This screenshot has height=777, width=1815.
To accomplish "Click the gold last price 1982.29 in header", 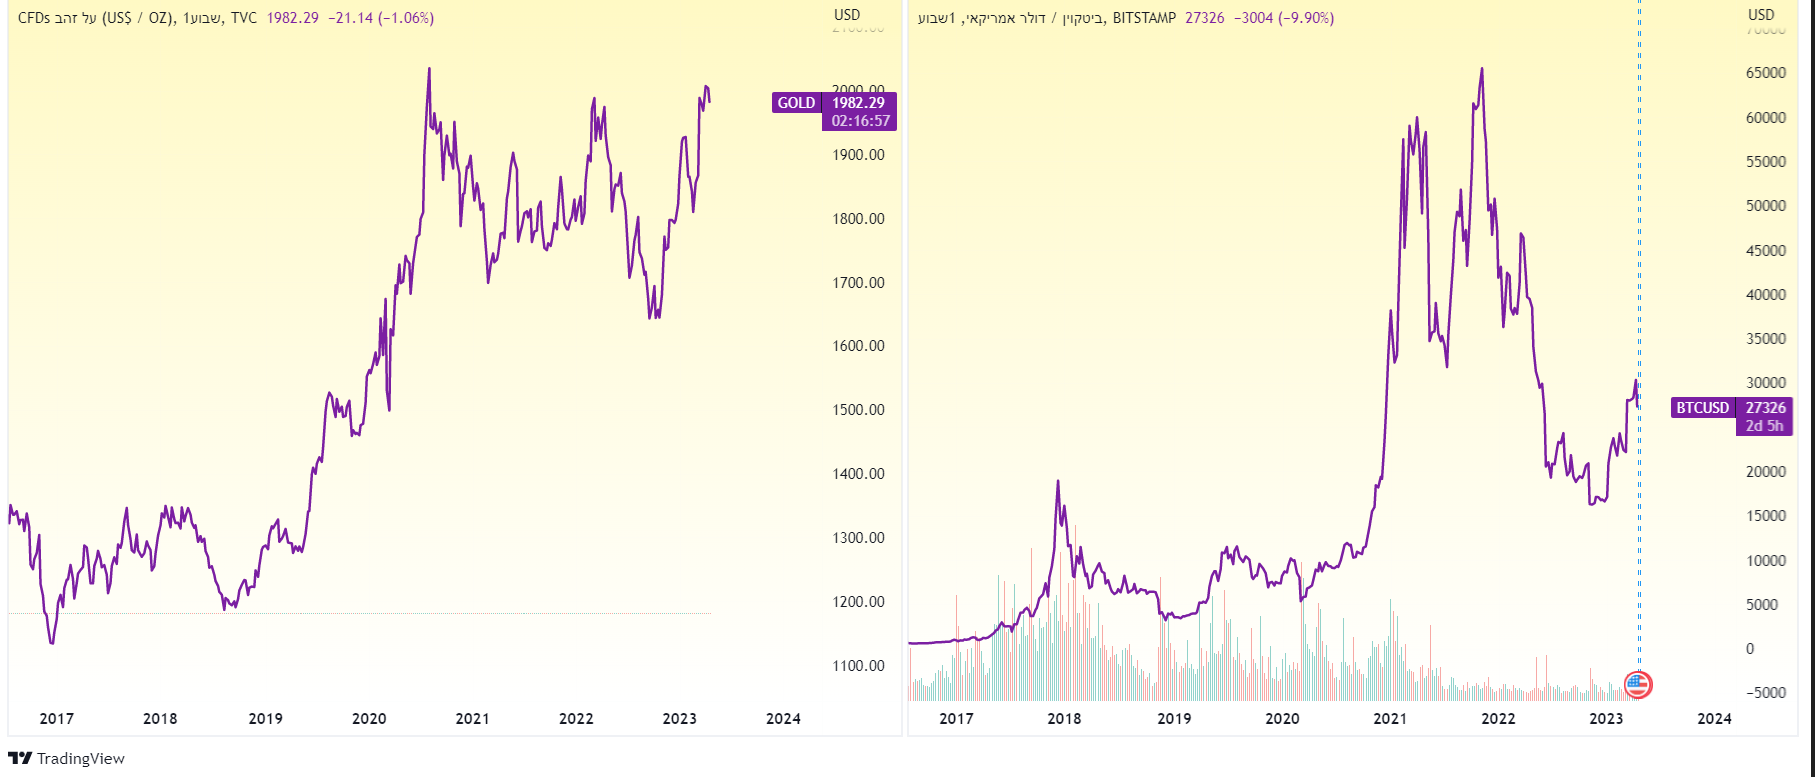I will 292,18.
